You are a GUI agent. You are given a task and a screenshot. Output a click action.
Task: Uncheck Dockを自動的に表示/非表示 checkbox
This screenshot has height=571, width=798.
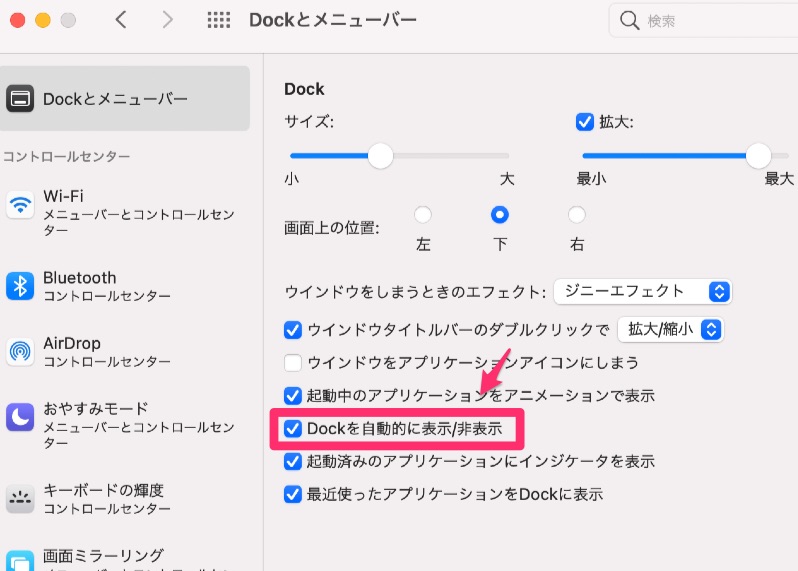click(293, 429)
